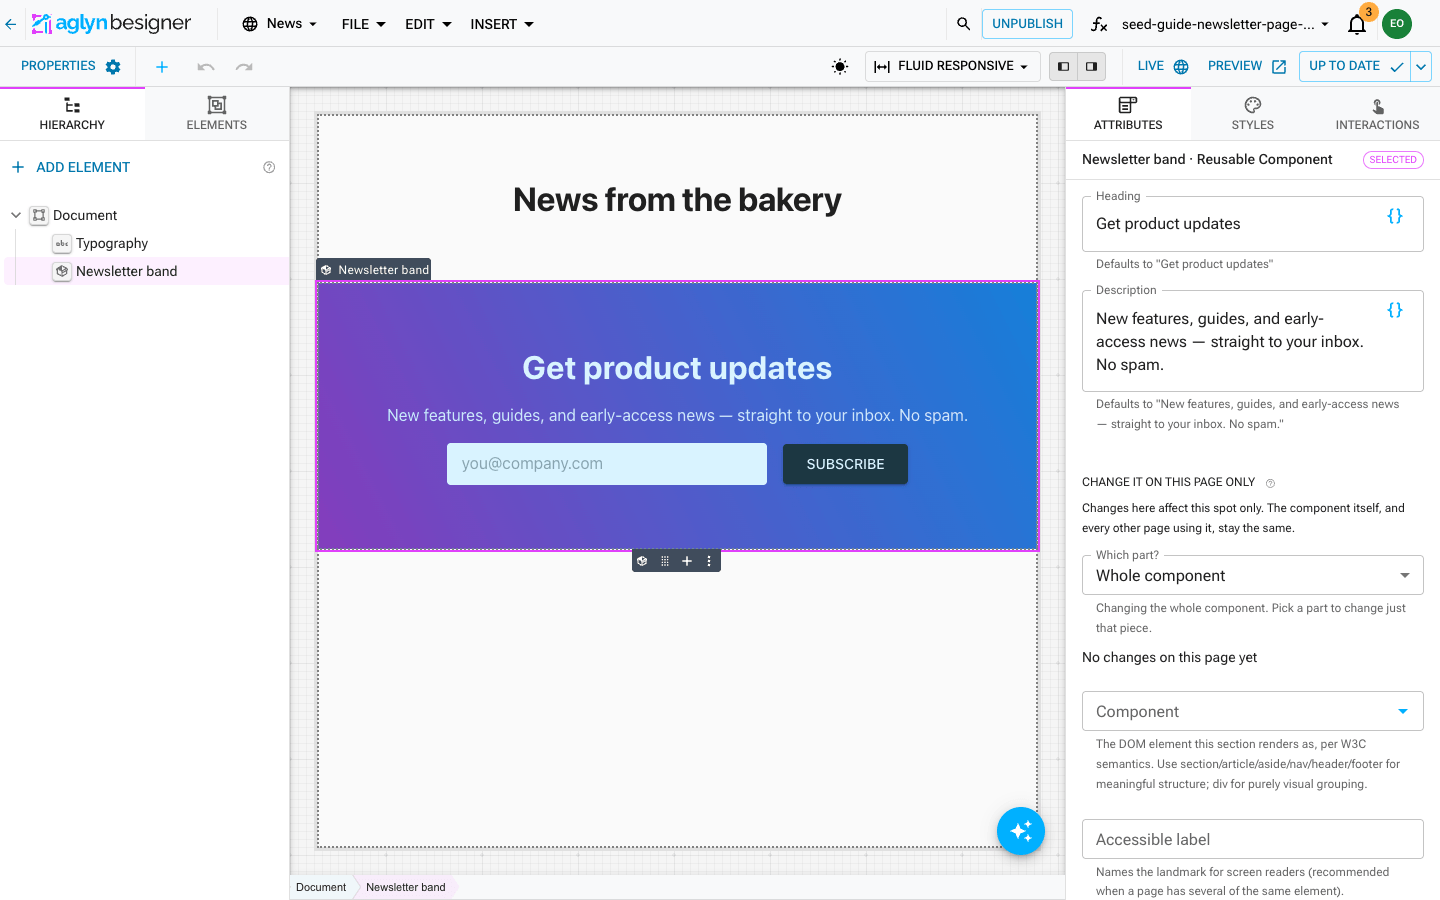Bind Heading with curly braces icon
Viewport: 1440px width, 900px height.
1395,216
